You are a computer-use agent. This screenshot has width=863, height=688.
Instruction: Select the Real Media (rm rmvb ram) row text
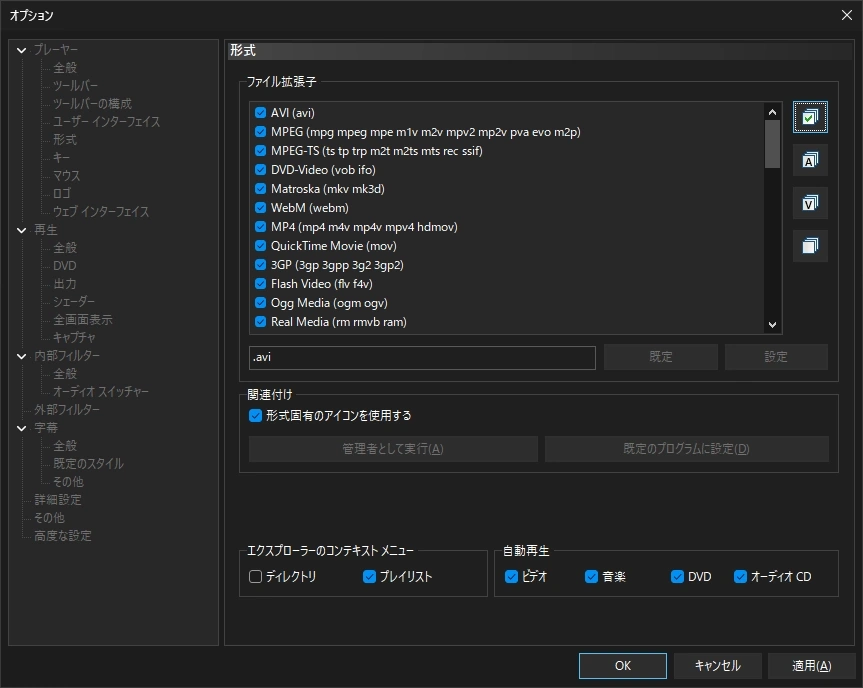(338, 322)
